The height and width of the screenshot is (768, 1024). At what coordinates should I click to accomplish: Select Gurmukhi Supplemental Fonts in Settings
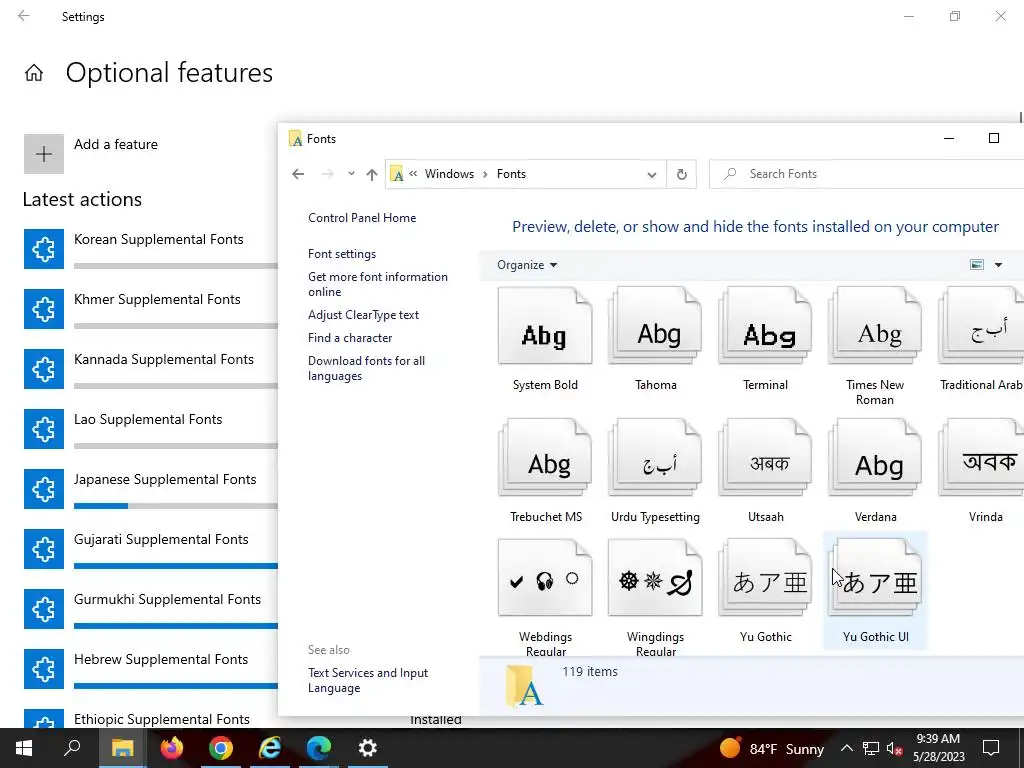pos(167,600)
